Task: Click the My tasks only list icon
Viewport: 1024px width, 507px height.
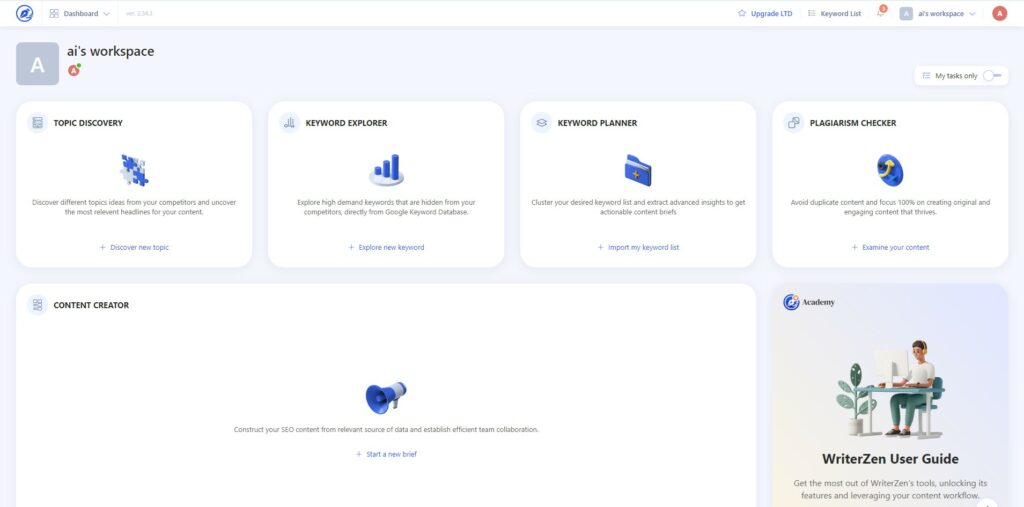Action: coord(926,76)
